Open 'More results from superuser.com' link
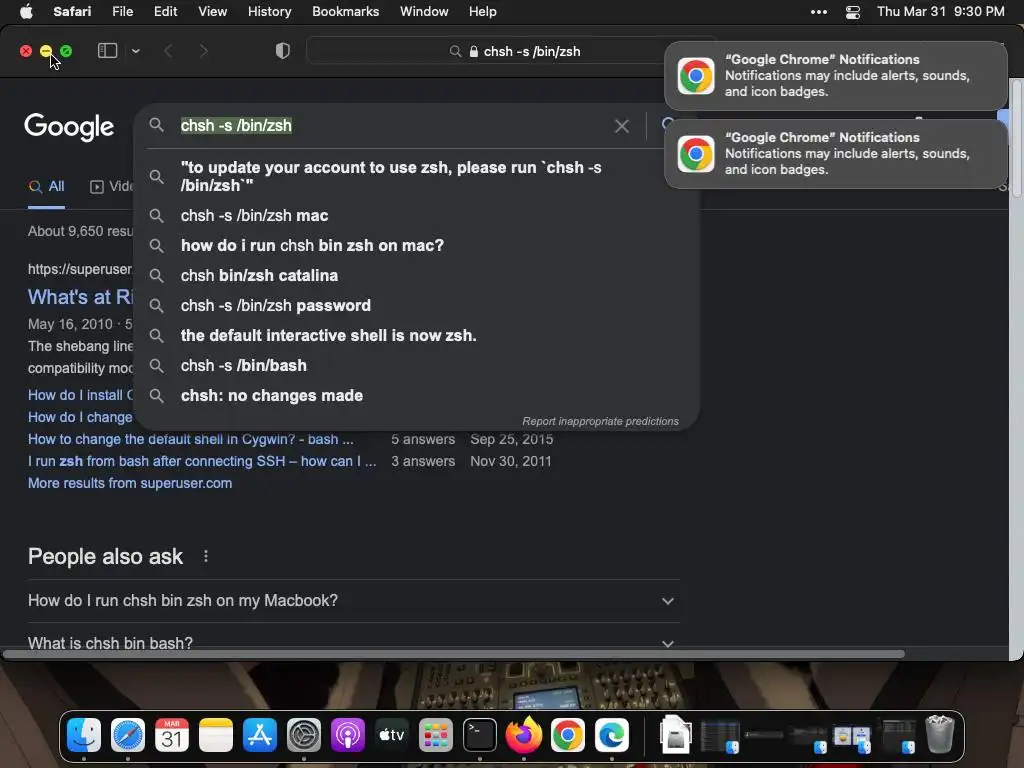 click(x=129, y=483)
